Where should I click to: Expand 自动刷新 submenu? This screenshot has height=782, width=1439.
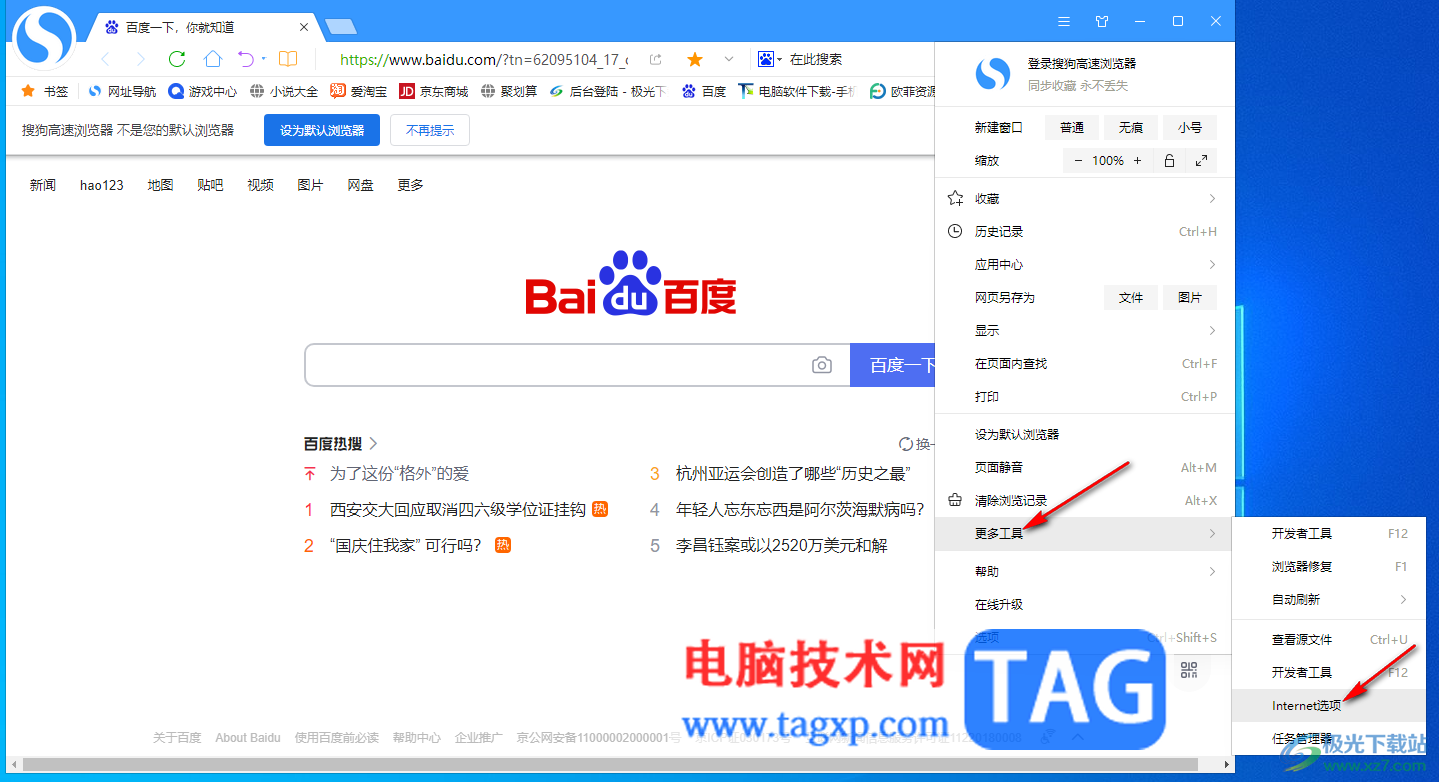point(1328,599)
